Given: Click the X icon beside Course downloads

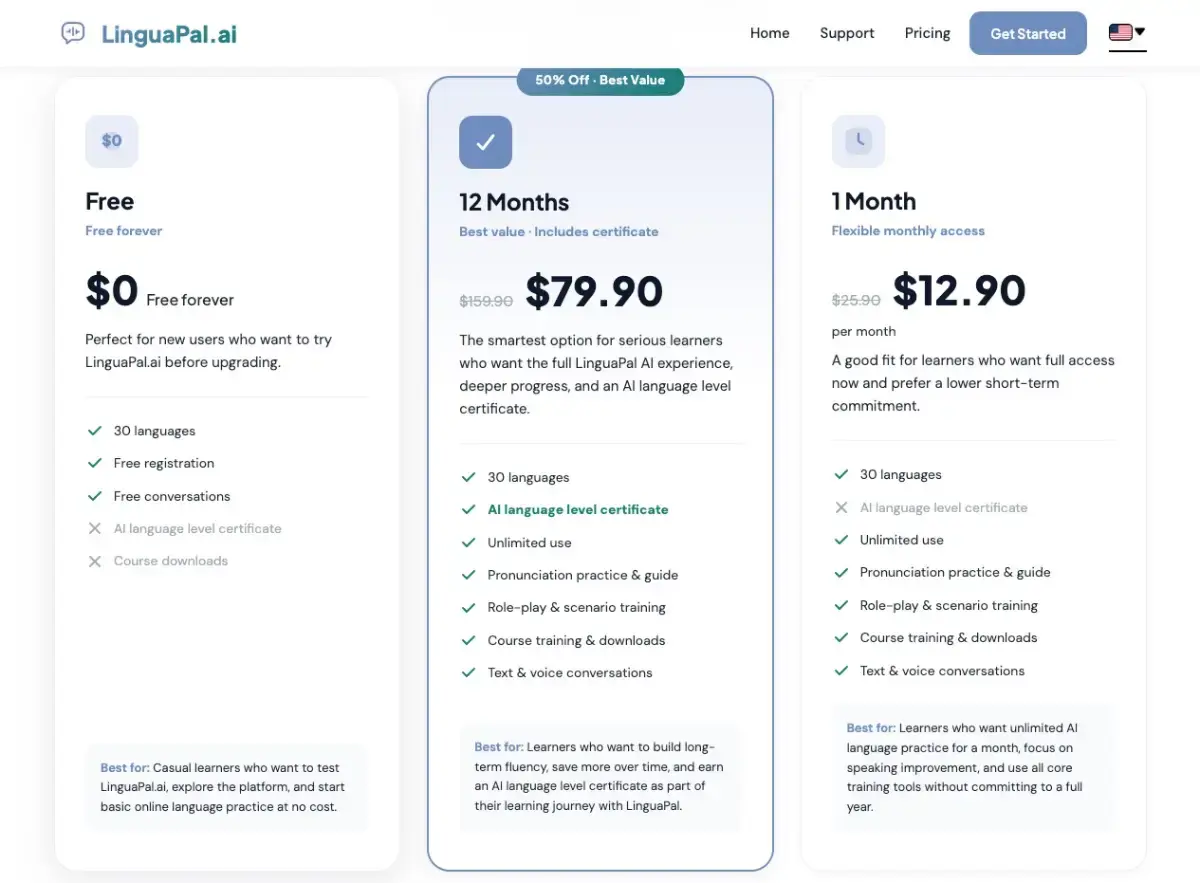Looking at the screenshot, I should click(95, 561).
